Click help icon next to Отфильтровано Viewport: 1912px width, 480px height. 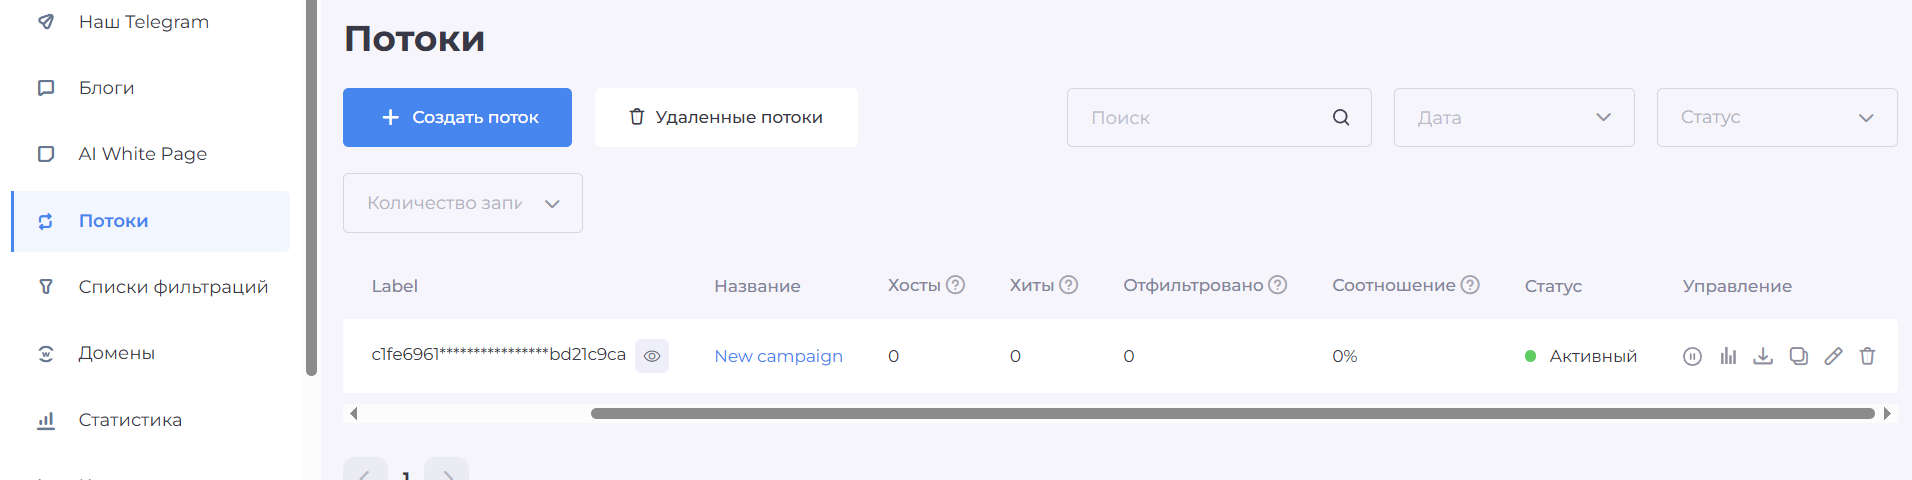(1277, 285)
